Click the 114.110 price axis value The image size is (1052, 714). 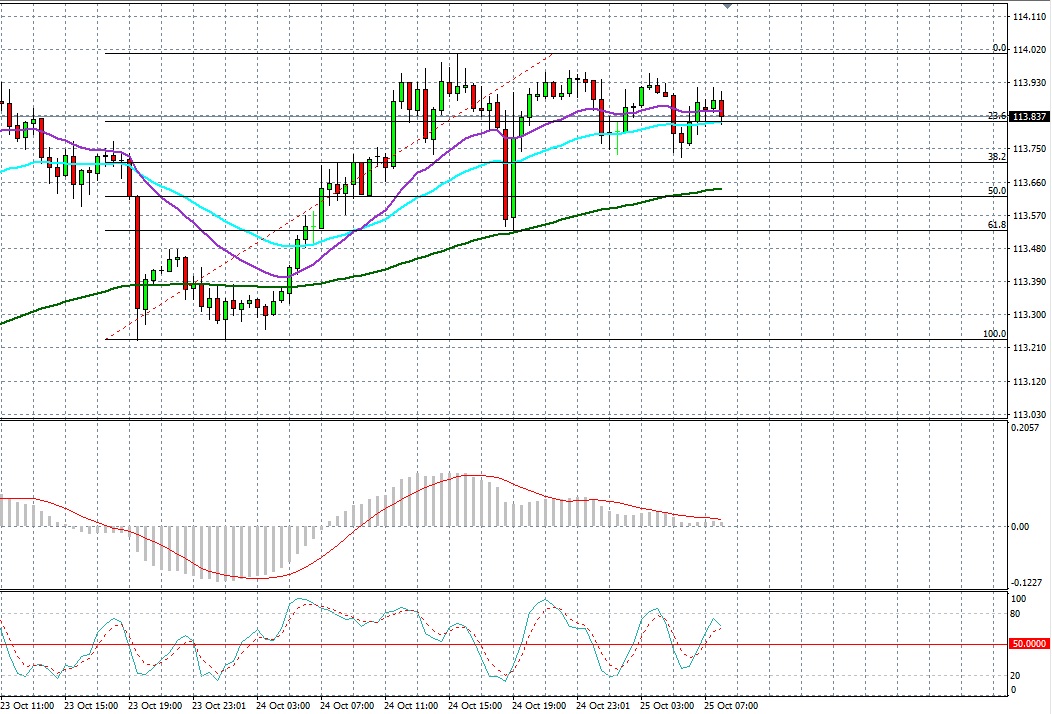pyautogui.click(x=1029, y=17)
